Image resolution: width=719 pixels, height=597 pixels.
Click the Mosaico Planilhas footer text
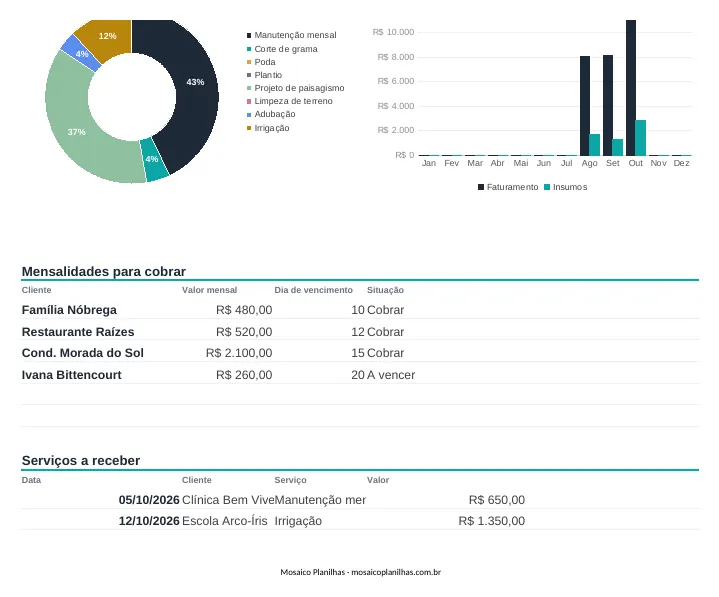tap(360, 572)
